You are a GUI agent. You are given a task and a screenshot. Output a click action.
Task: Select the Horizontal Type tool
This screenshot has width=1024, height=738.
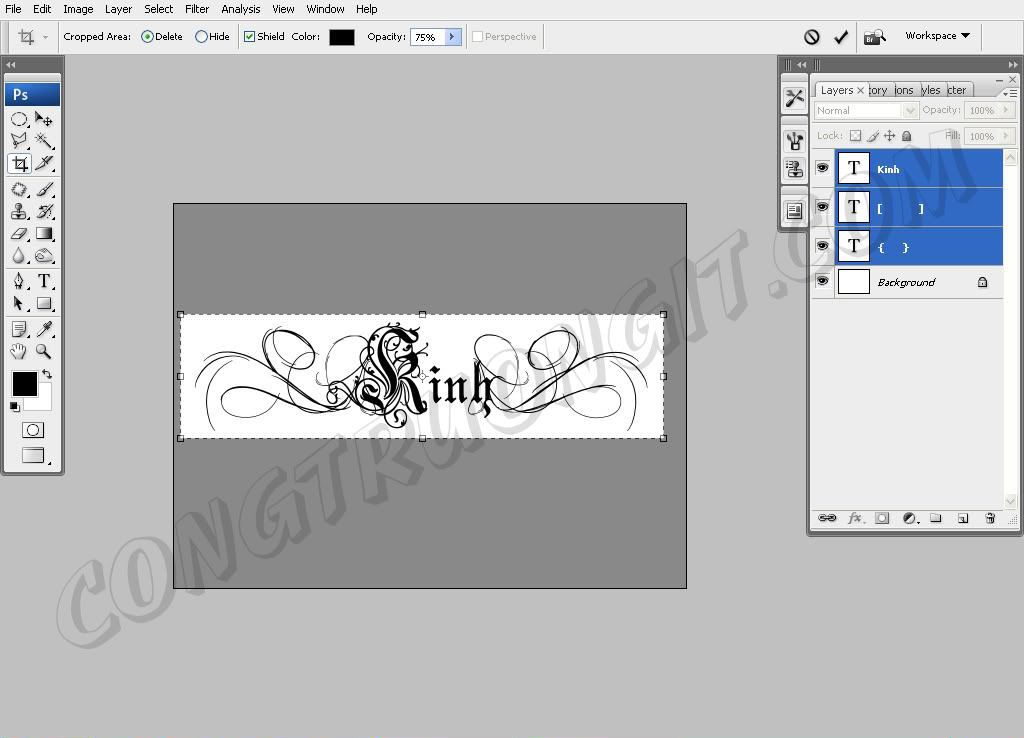pos(44,281)
